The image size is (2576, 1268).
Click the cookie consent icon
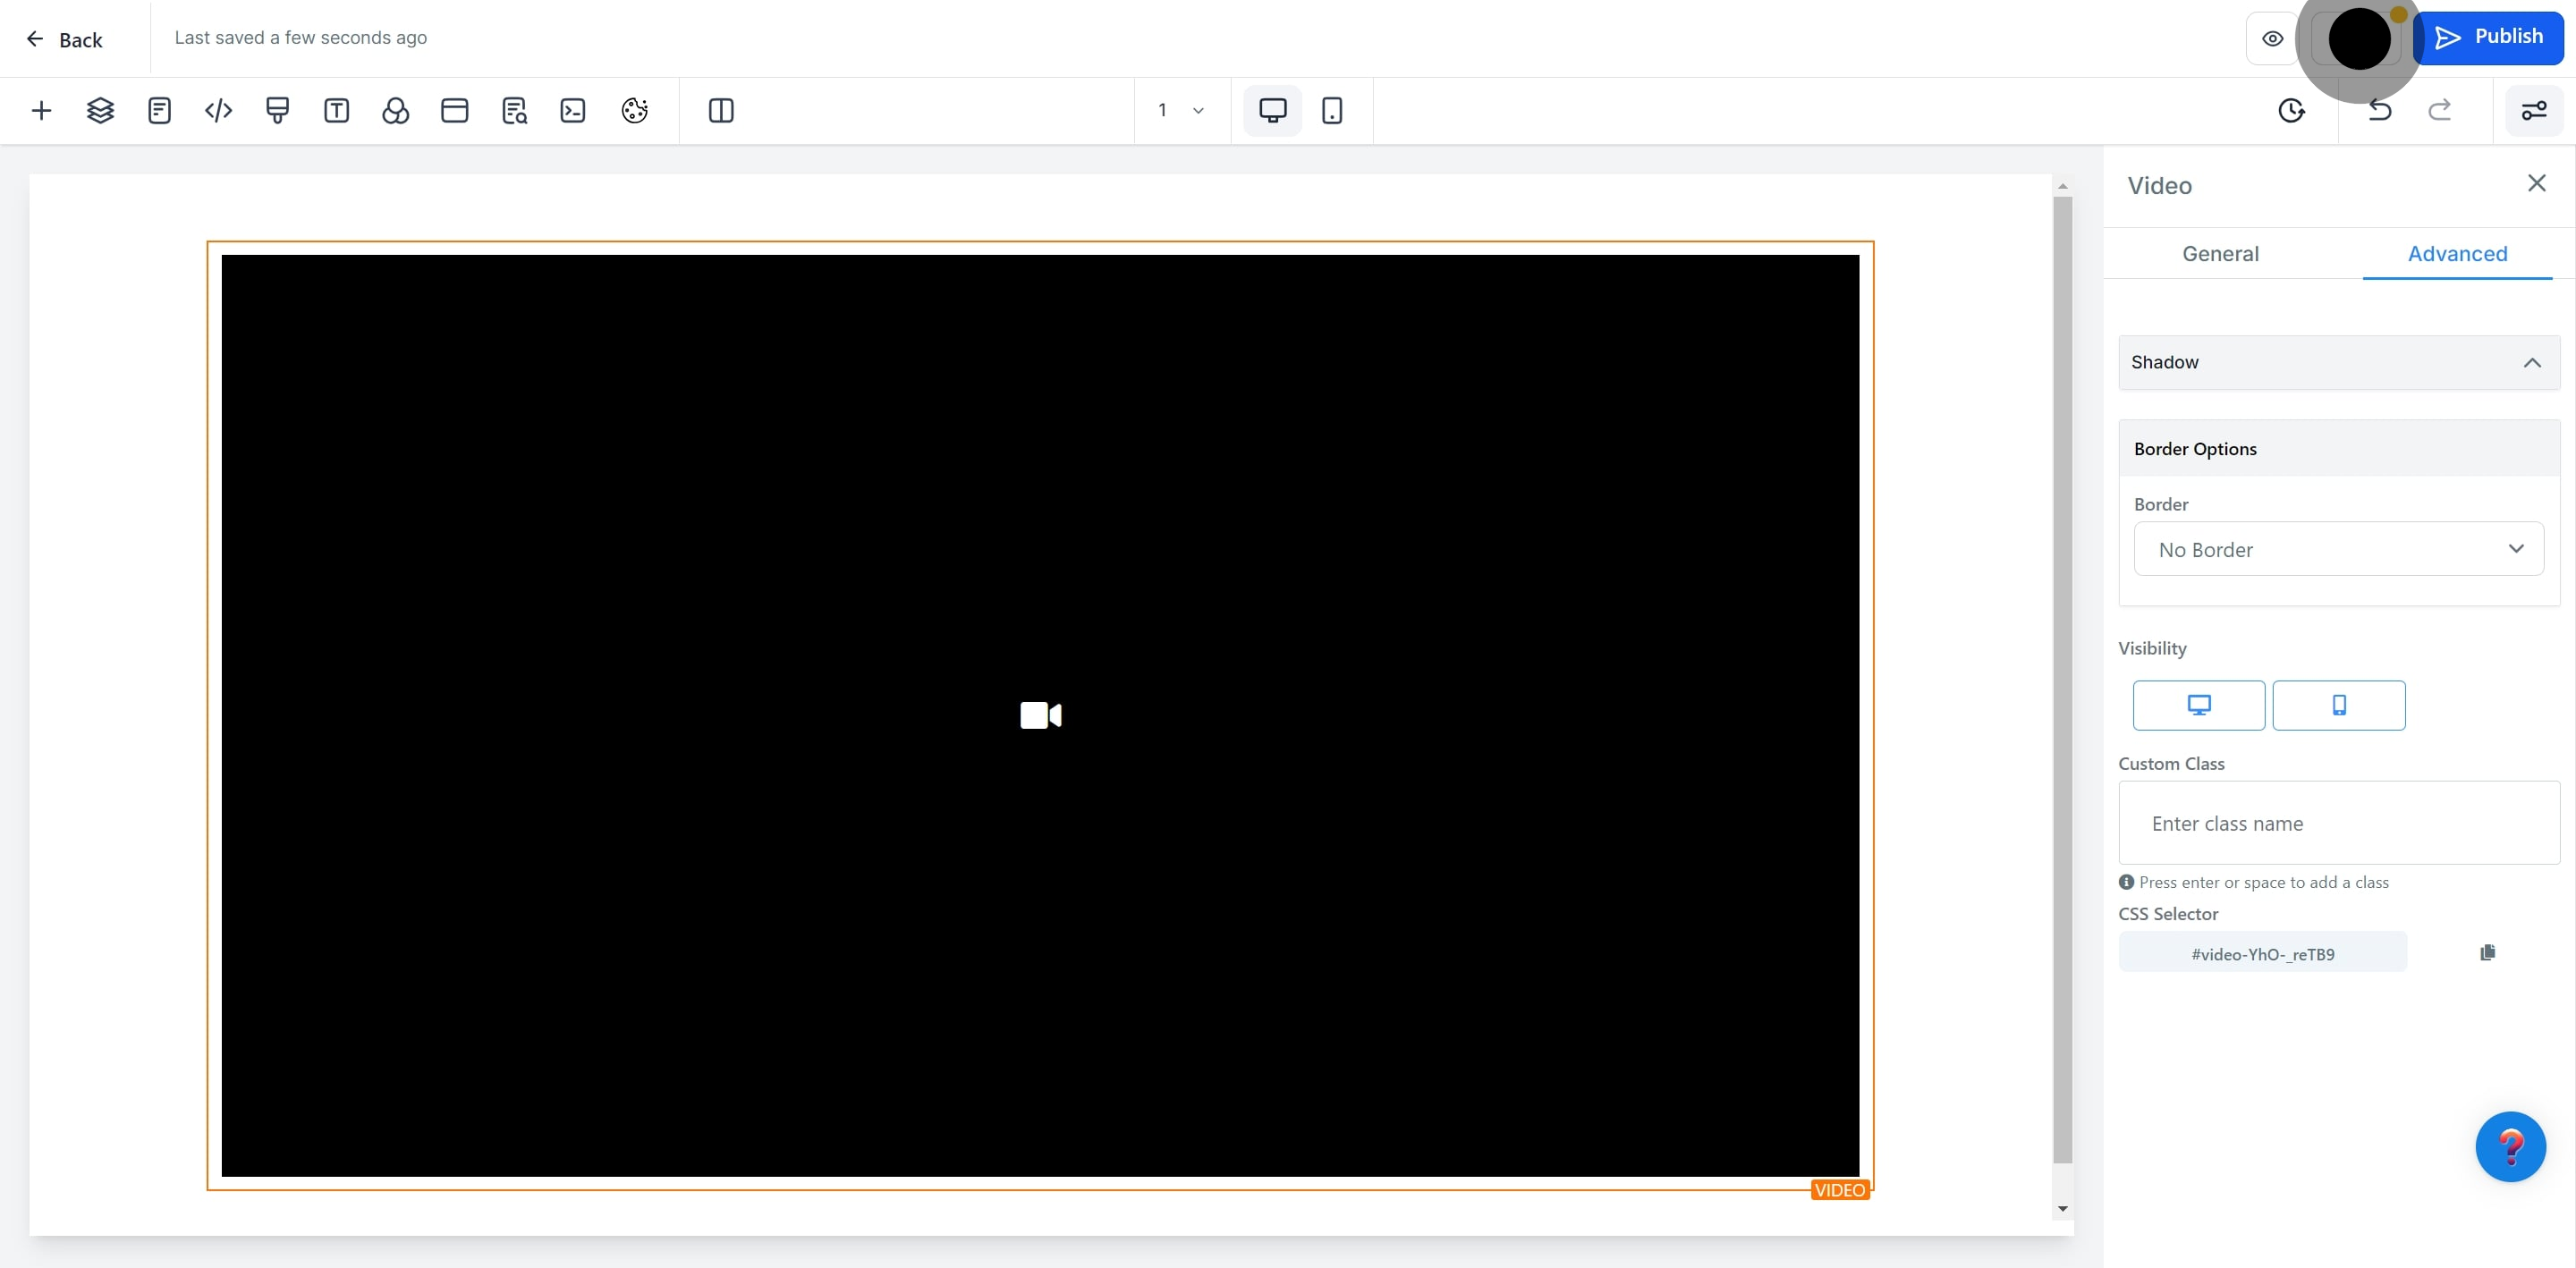[x=634, y=110]
